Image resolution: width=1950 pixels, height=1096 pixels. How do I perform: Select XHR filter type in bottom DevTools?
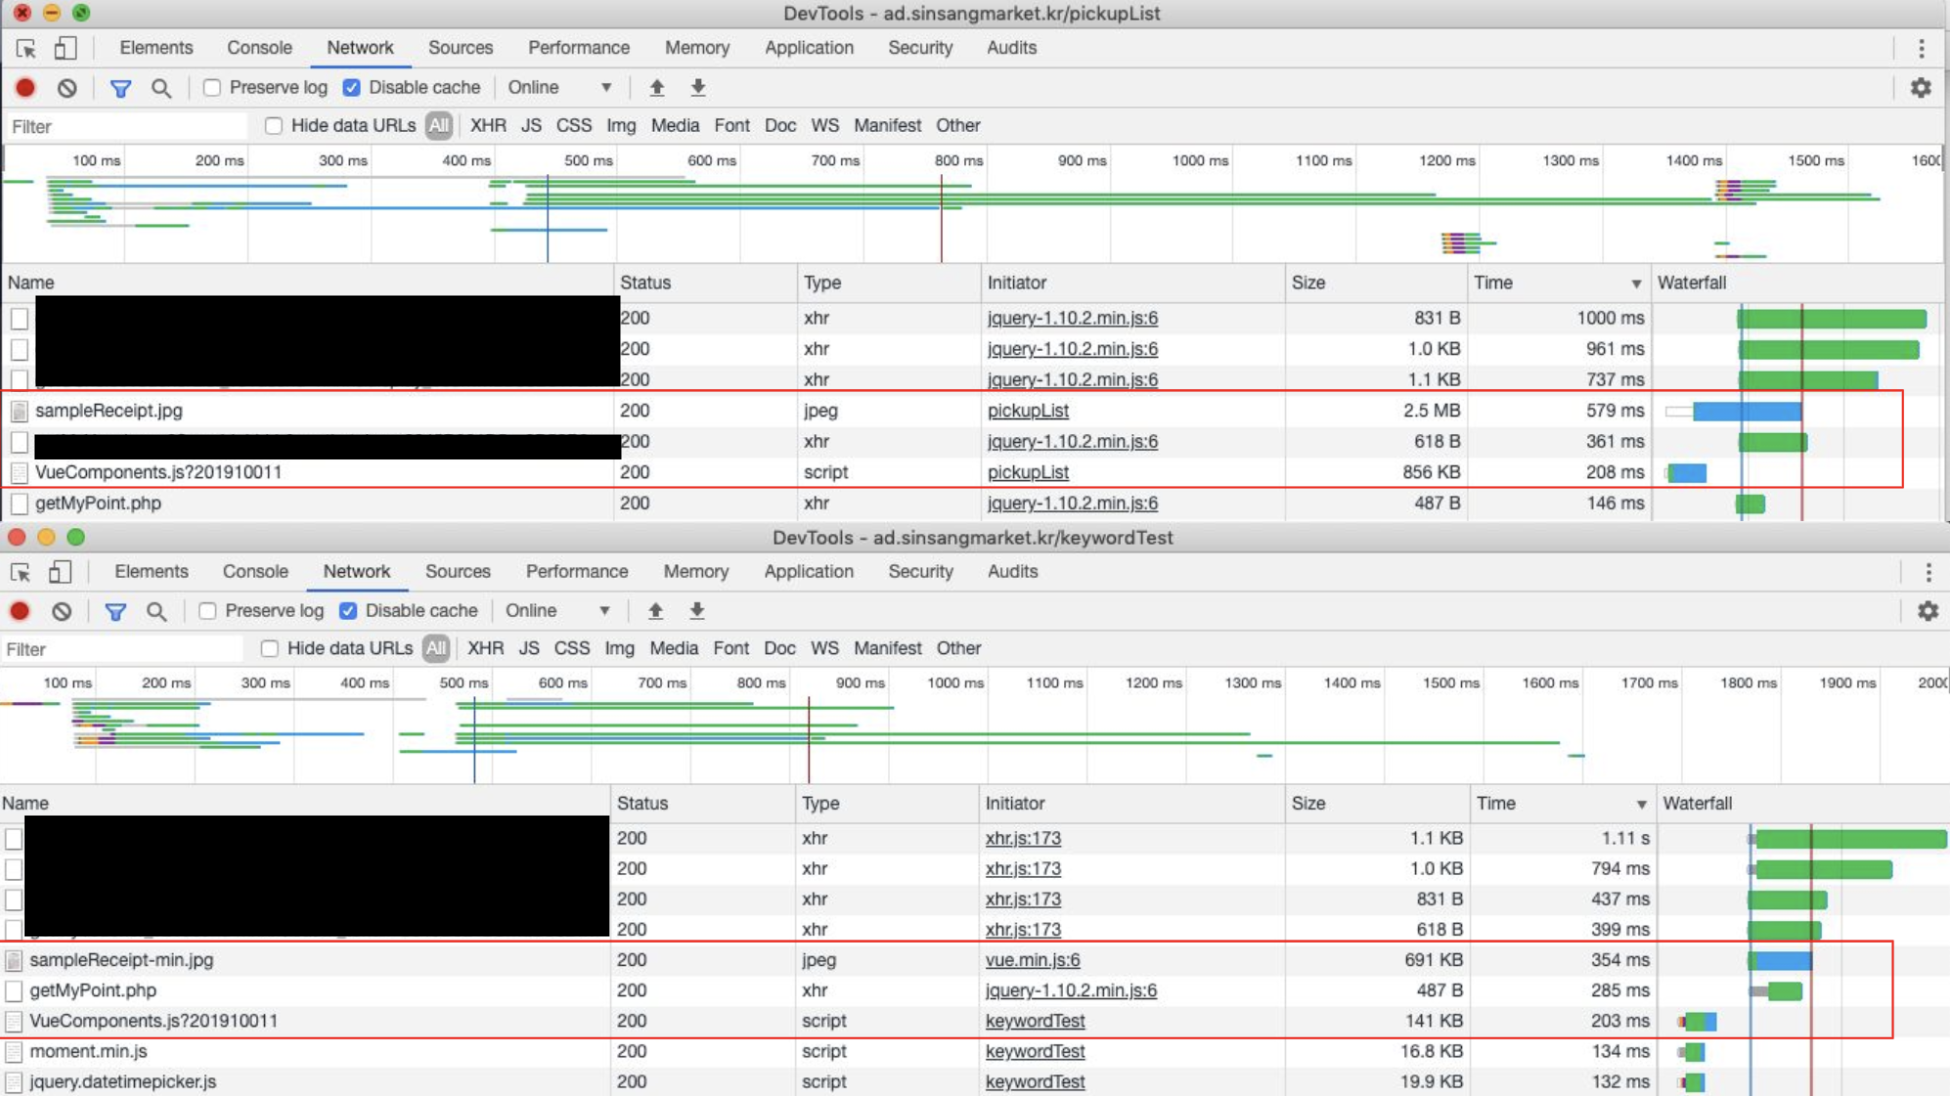click(x=485, y=649)
